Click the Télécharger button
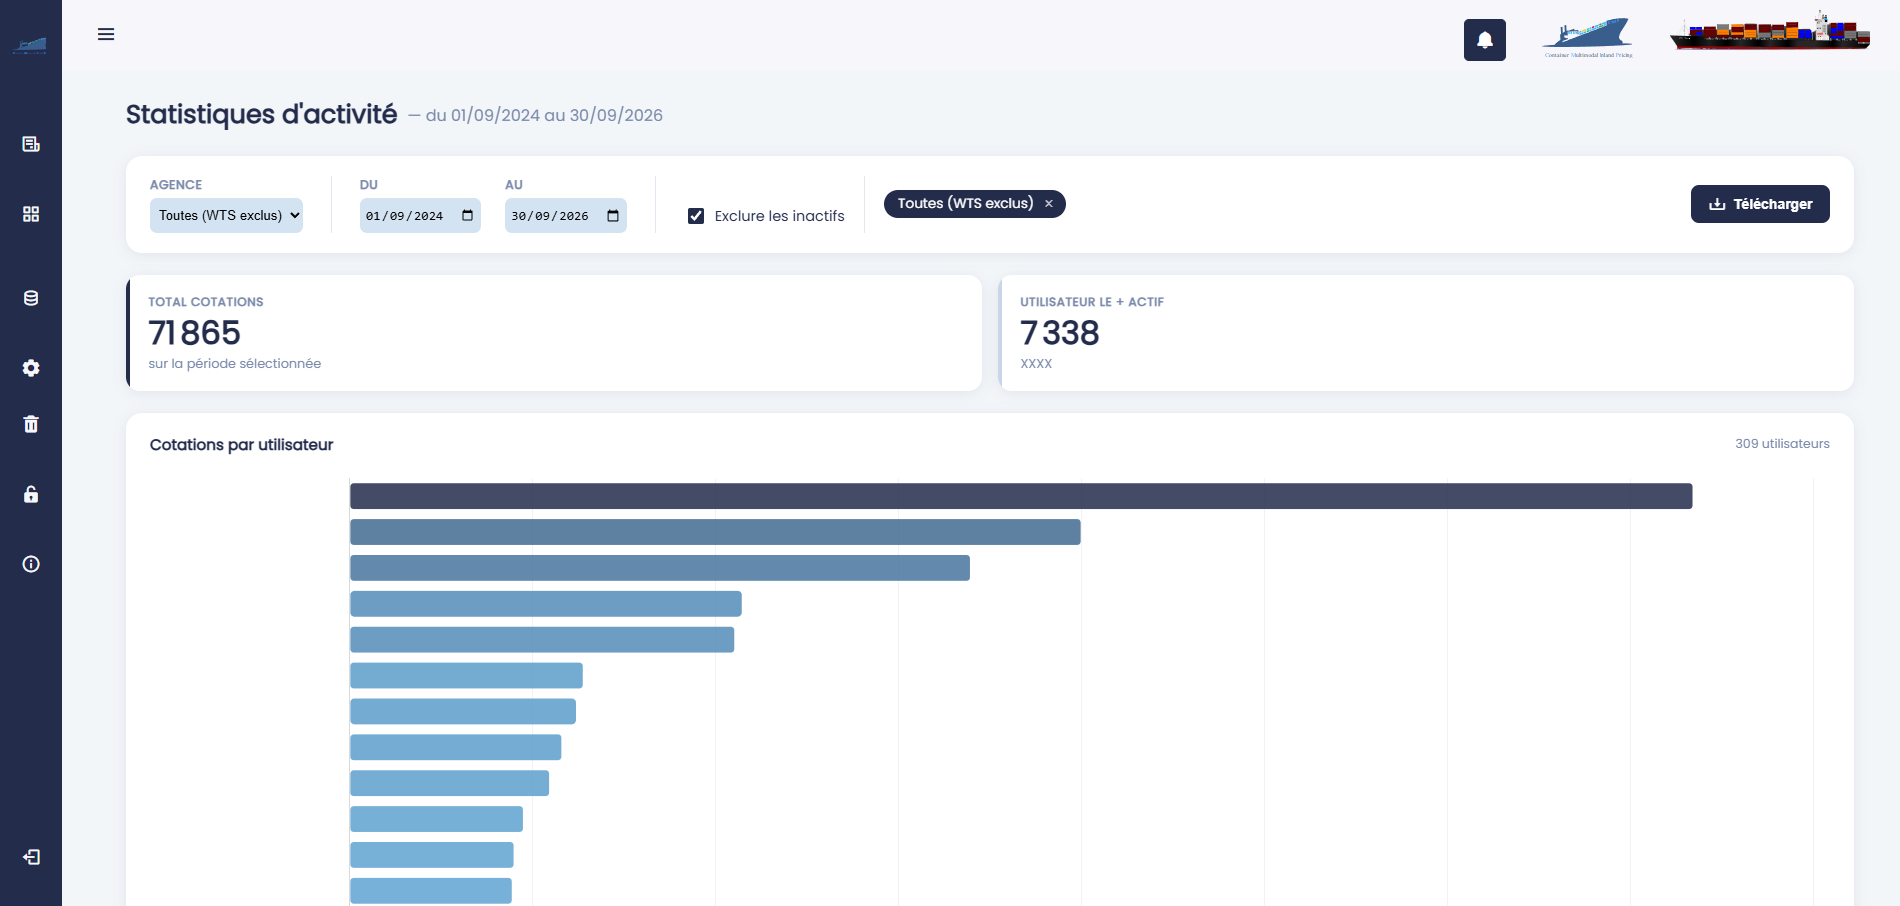Screen dimensions: 1900x906 1760,204
